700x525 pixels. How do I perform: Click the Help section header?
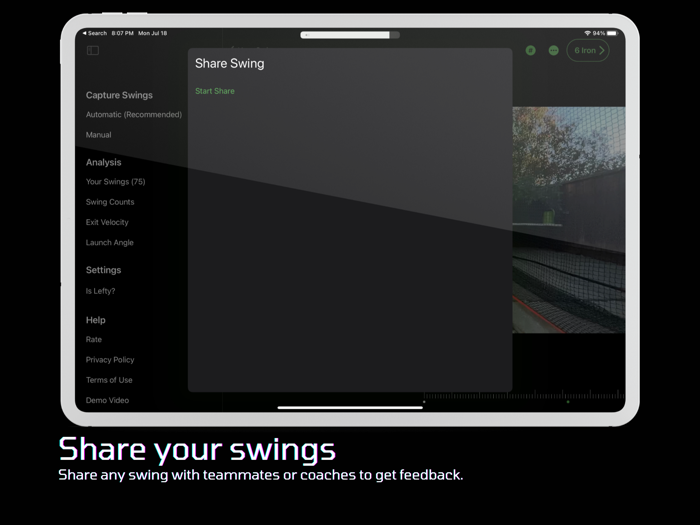coord(96,320)
